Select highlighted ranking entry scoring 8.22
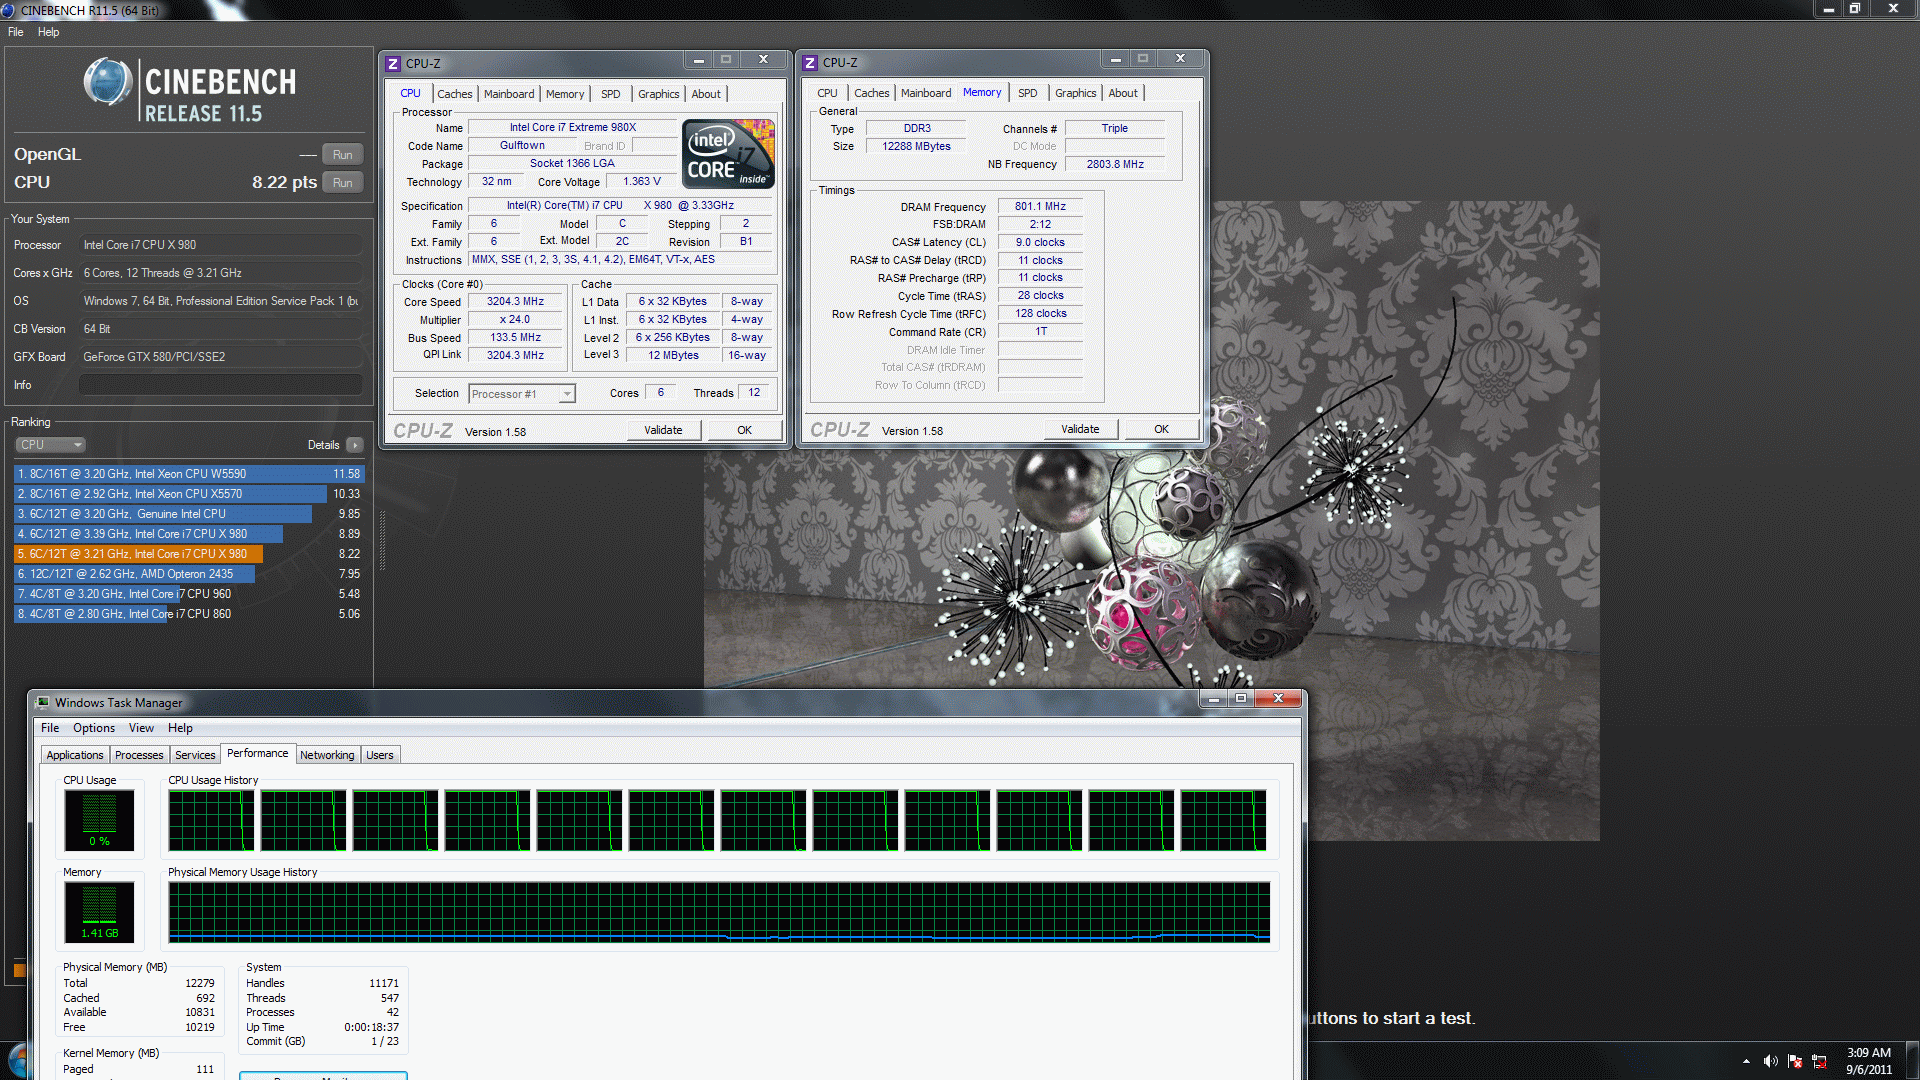1920x1080 pixels. [x=189, y=554]
